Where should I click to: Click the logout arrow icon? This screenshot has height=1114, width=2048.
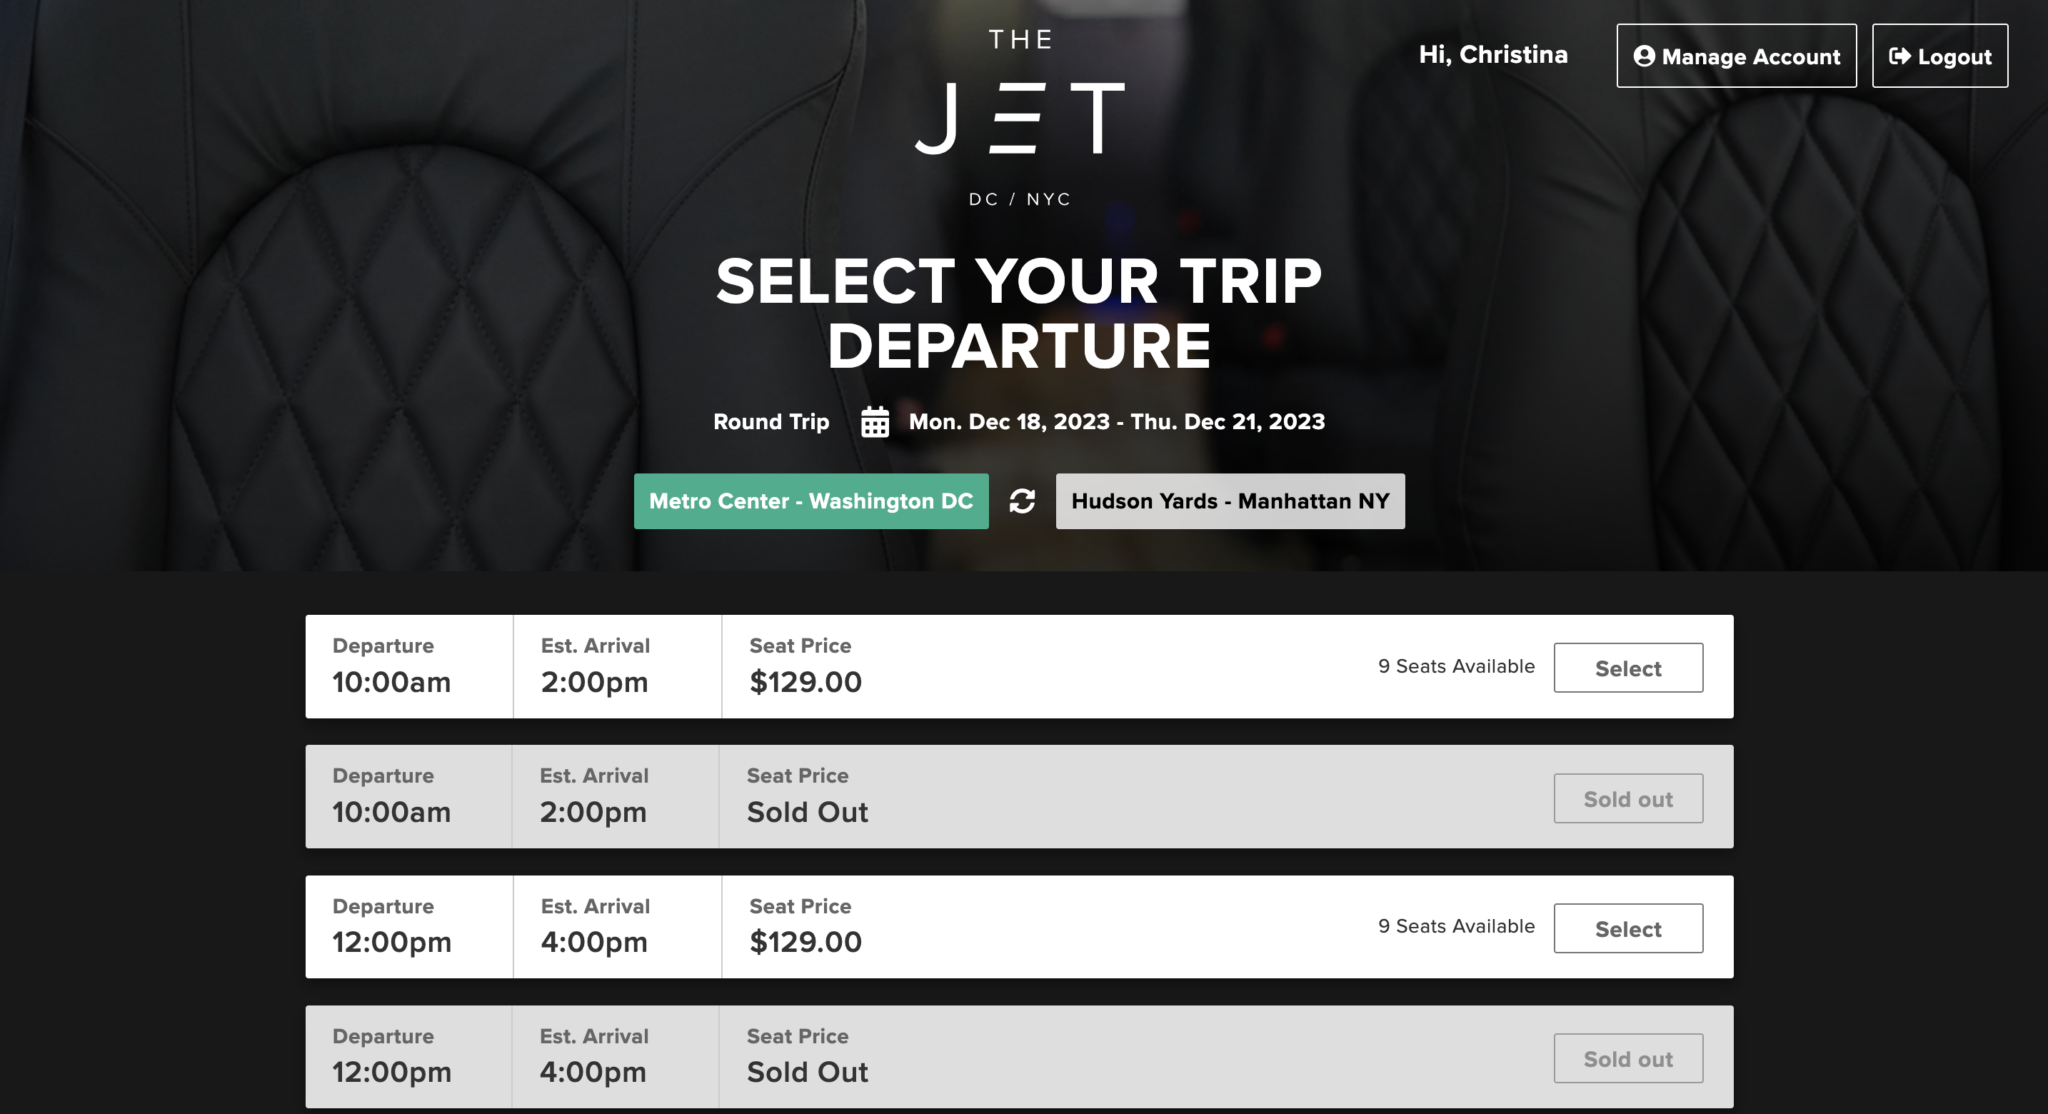click(x=1900, y=56)
